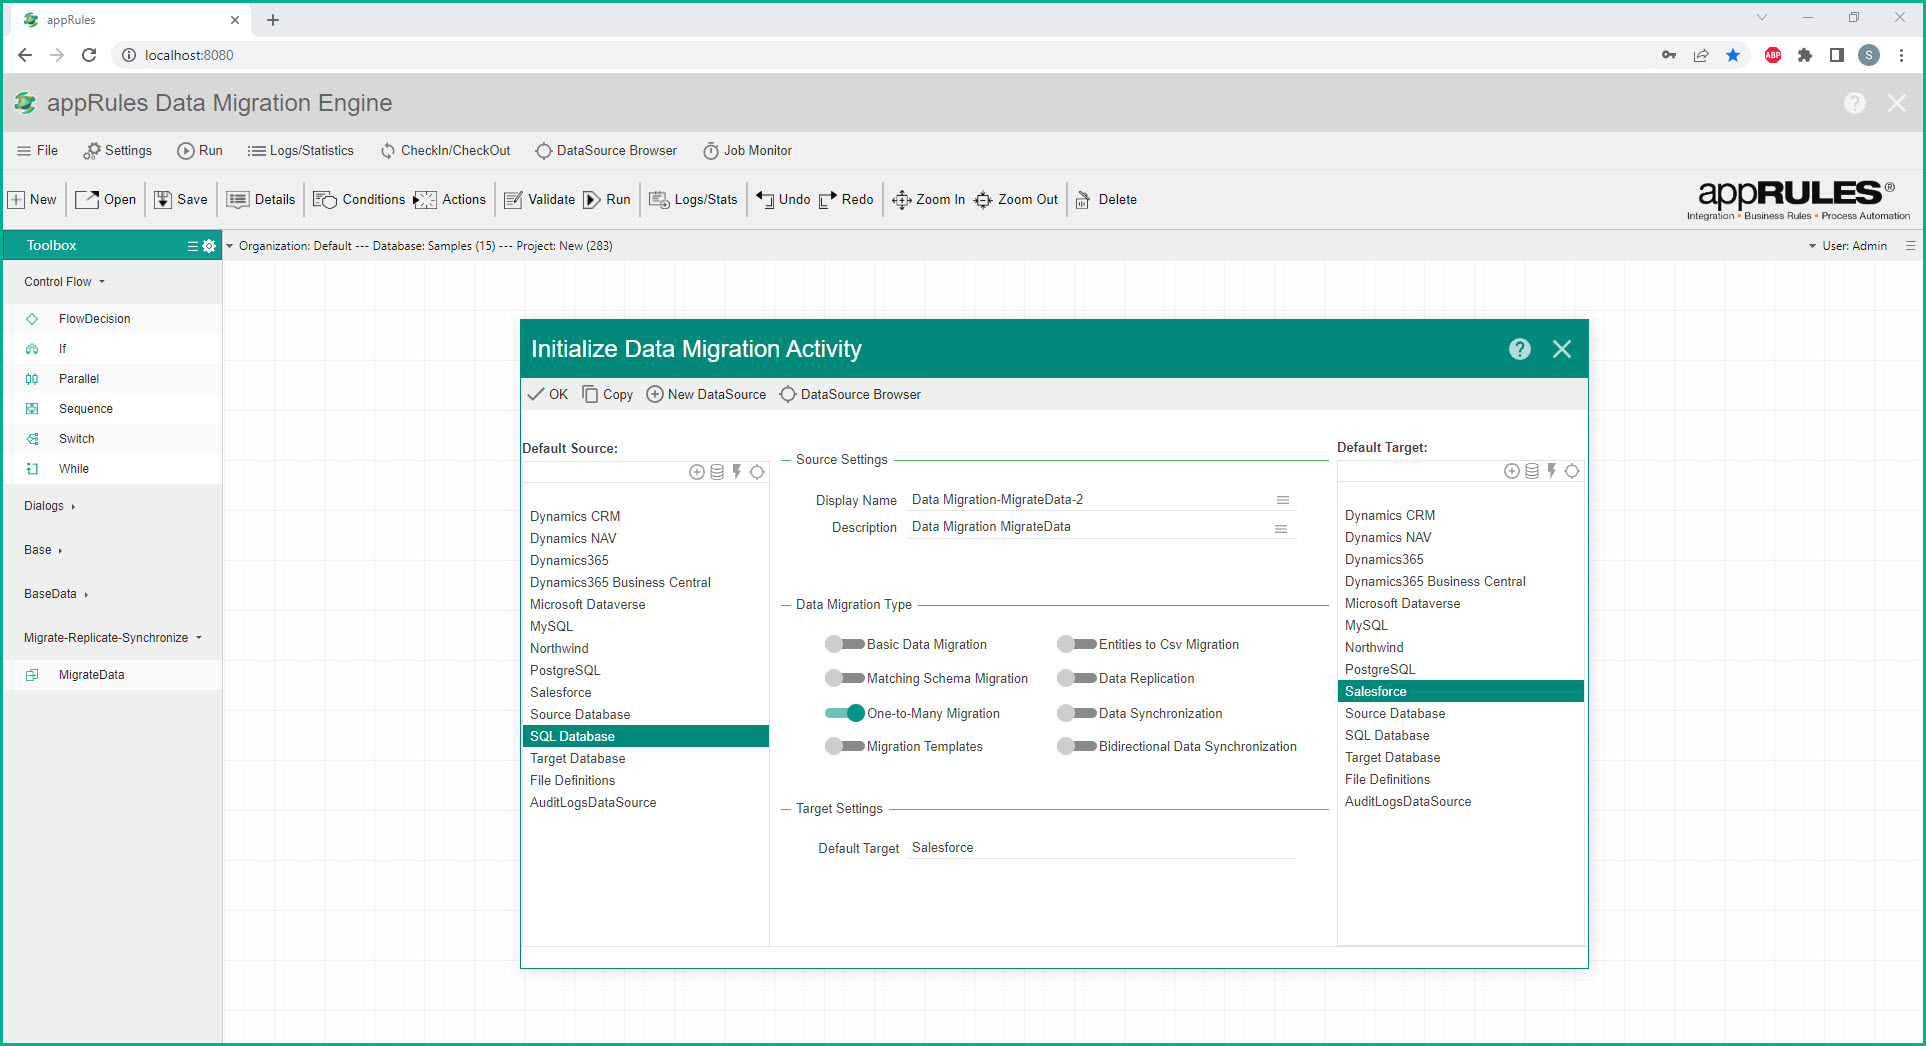The height and width of the screenshot is (1046, 1926).
Task: Enable Data Replication toggle
Action: (1077, 678)
